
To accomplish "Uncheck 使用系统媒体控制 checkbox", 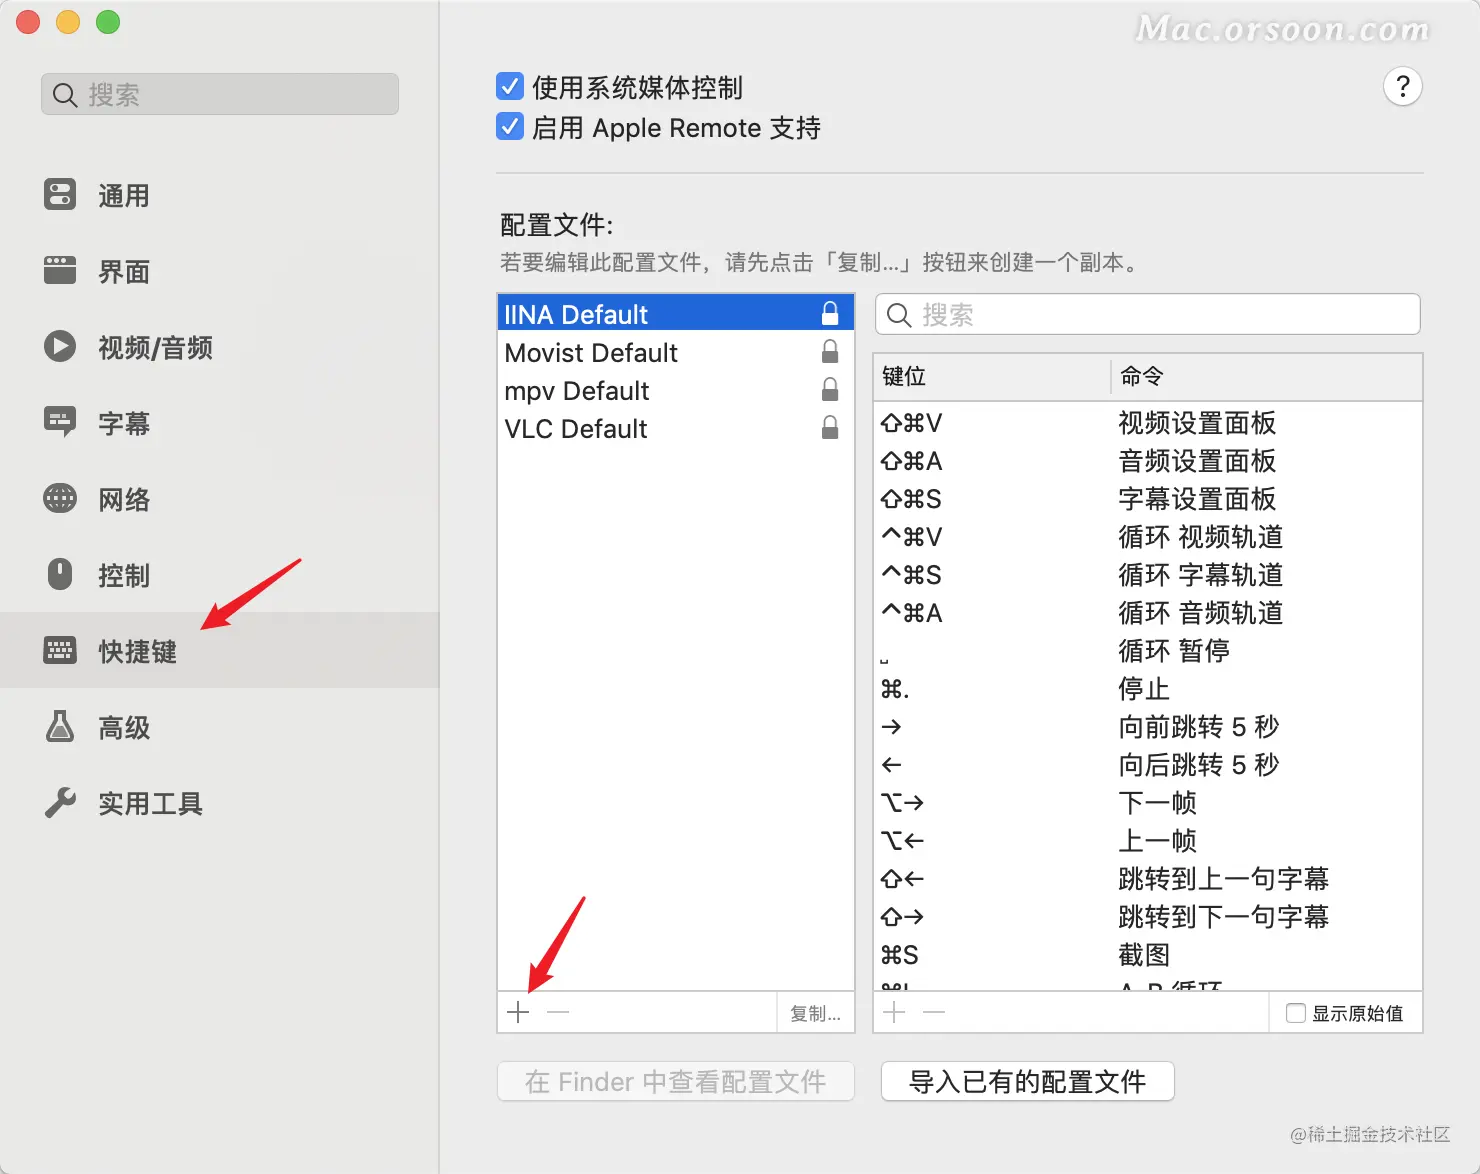I will 510,87.
